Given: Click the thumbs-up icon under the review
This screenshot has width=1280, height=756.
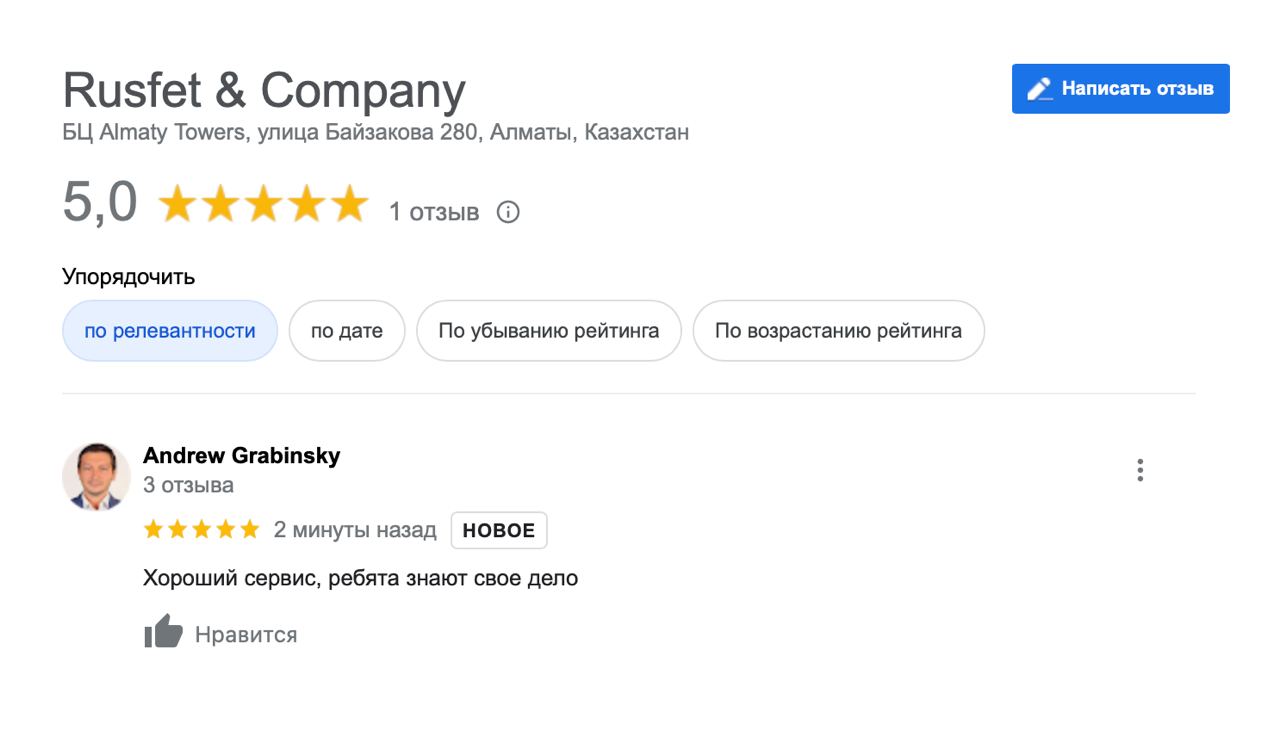Looking at the screenshot, I should pyautogui.click(x=163, y=633).
